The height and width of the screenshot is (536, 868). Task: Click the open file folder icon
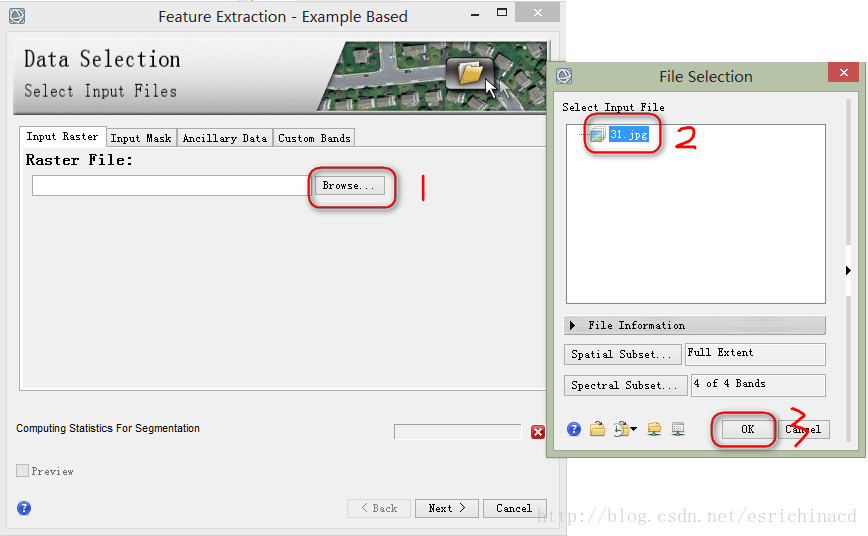click(x=597, y=429)
